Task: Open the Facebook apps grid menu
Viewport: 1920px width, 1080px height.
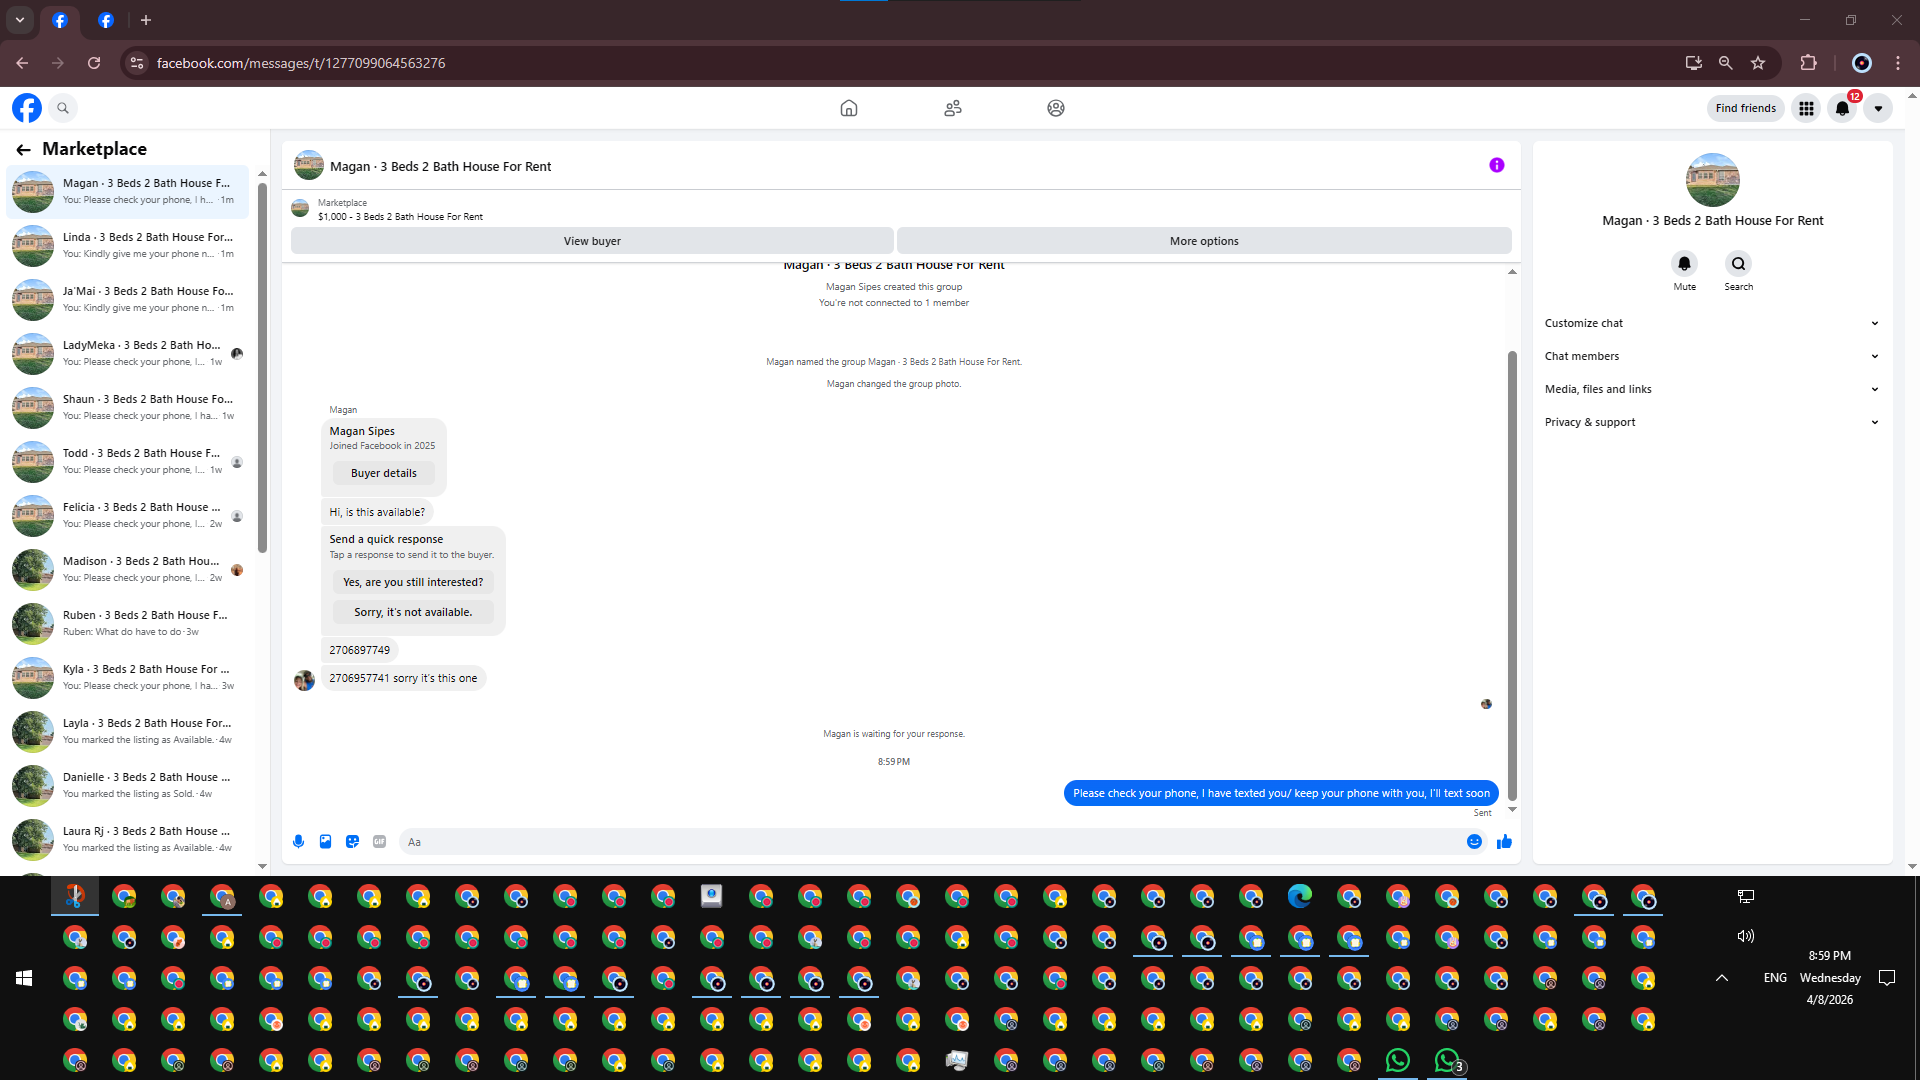Action: point(1806,108)
